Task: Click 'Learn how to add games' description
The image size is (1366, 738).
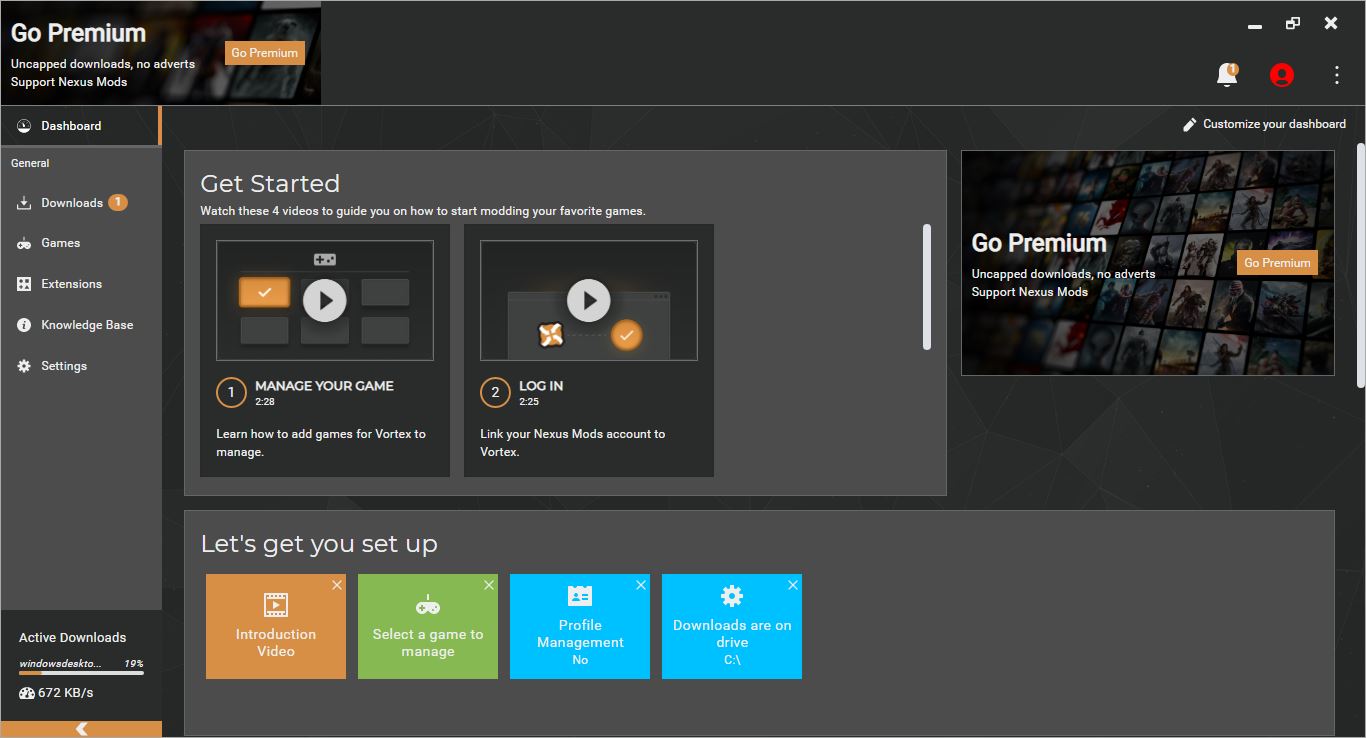Action: point(321,443)
